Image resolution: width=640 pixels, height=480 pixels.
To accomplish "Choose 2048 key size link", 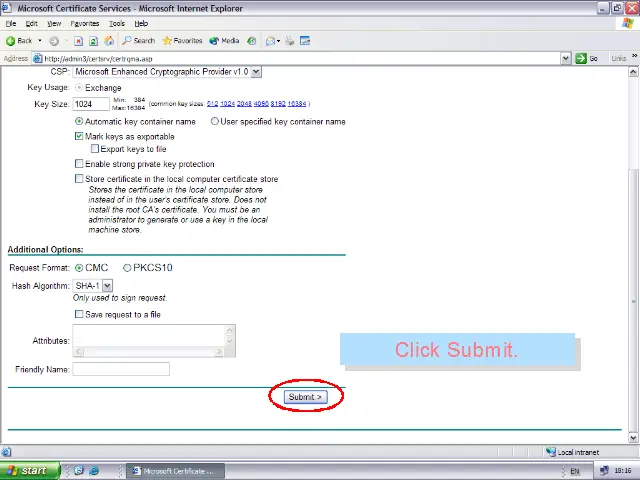I will point(244,104).
